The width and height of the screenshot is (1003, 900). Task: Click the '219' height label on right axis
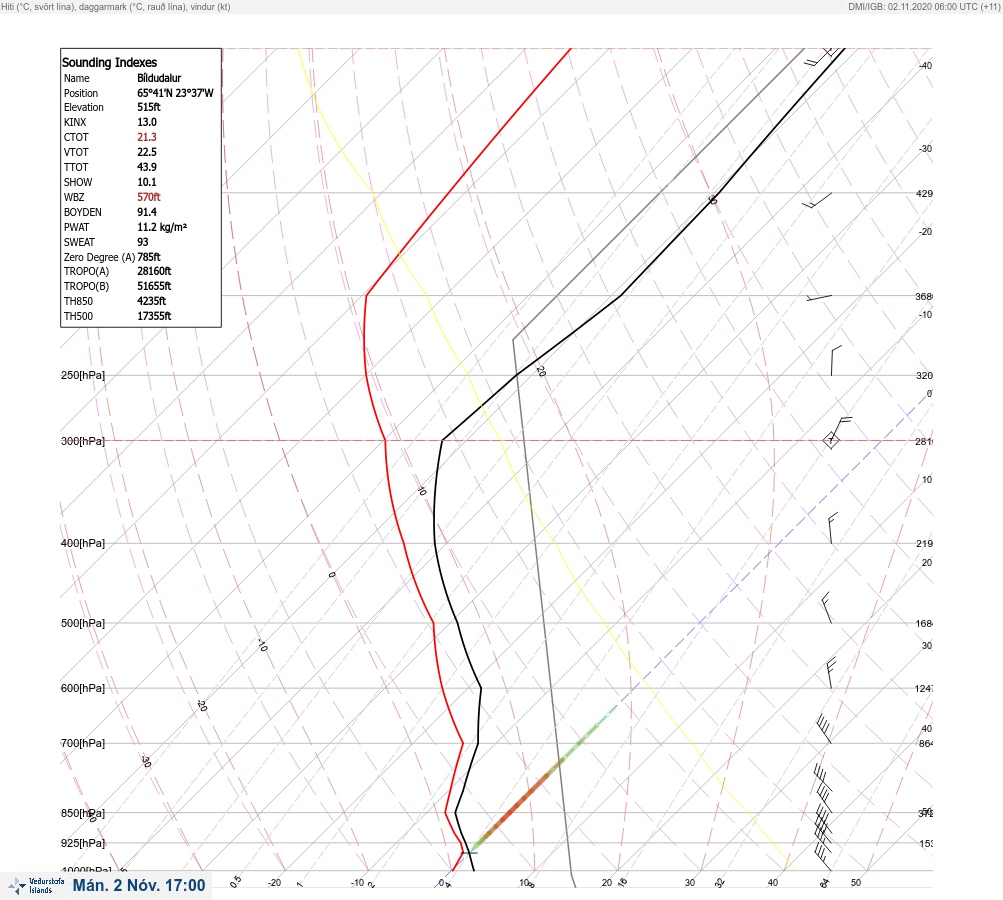click(924, 544)
